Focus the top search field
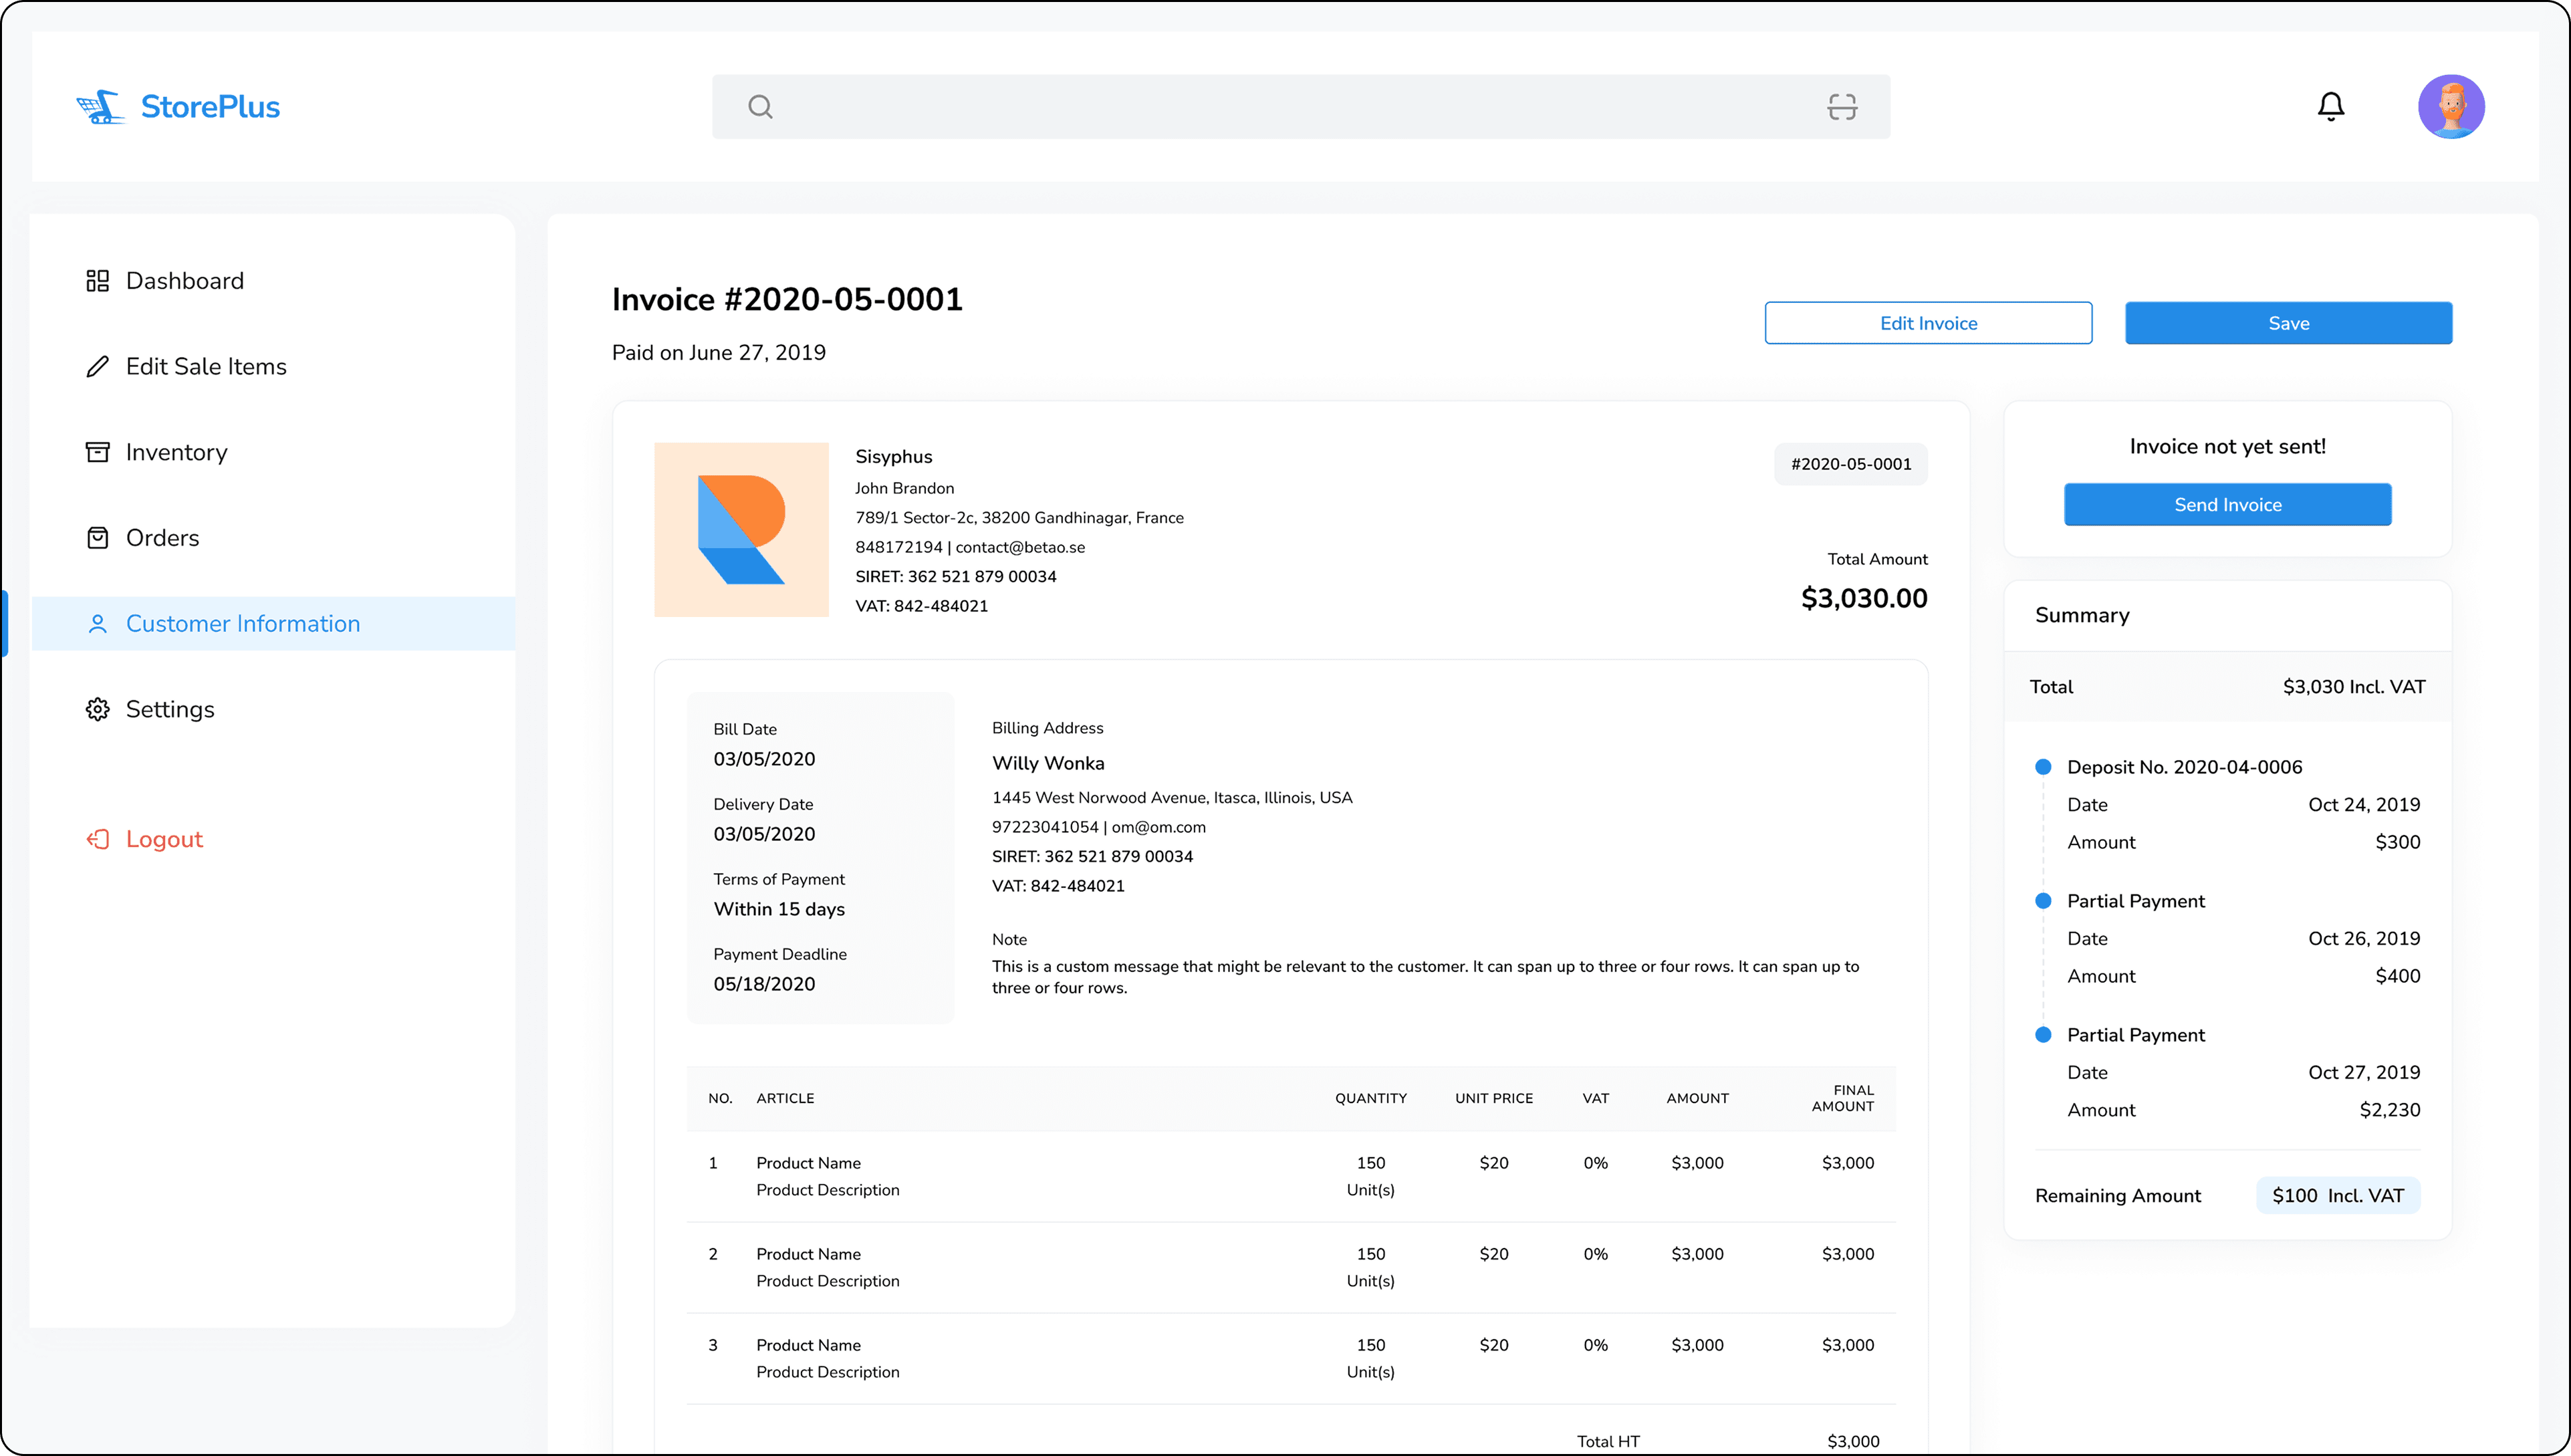Screen dimensions: 2571x1456 click(x=1301, y=107)
